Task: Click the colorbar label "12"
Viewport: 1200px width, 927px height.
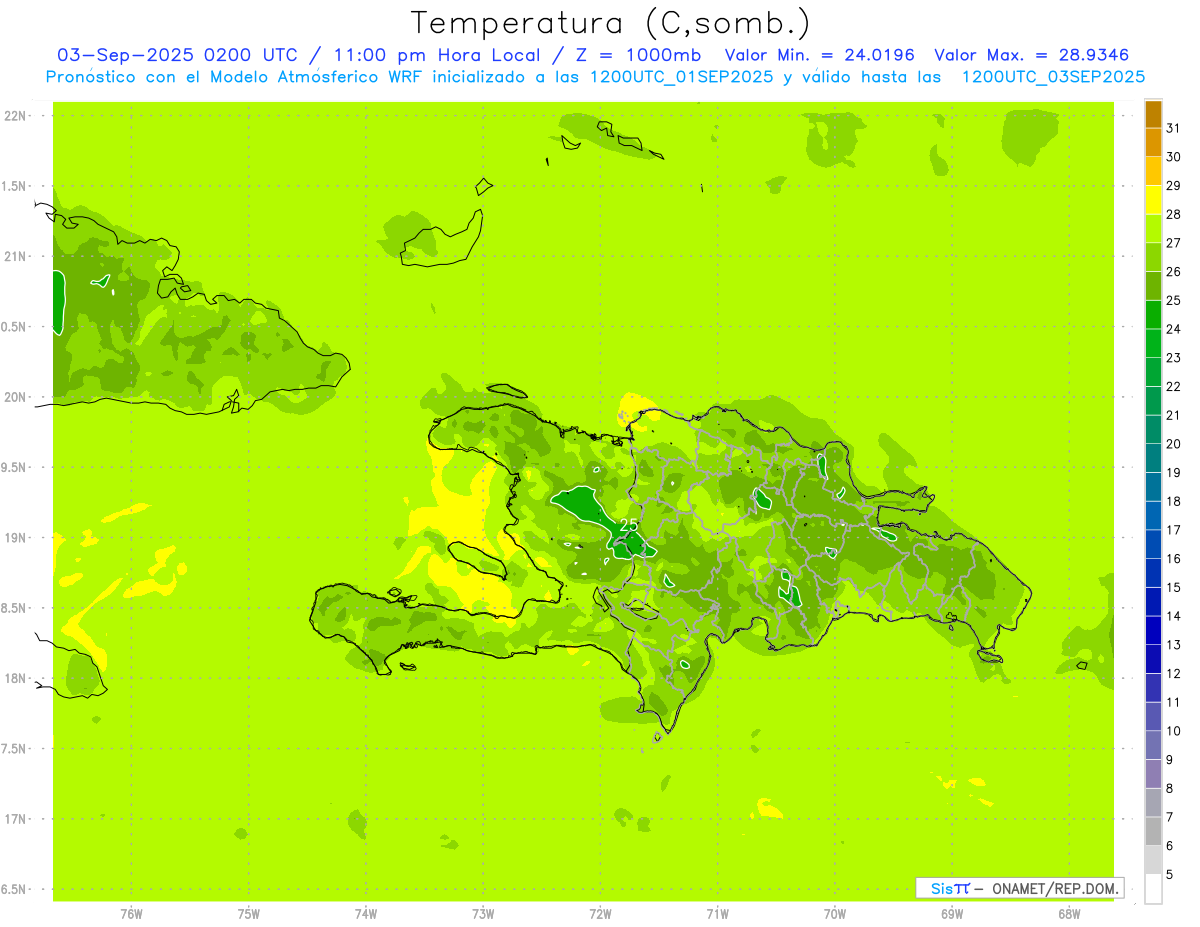Action: tap(1174, 673)
